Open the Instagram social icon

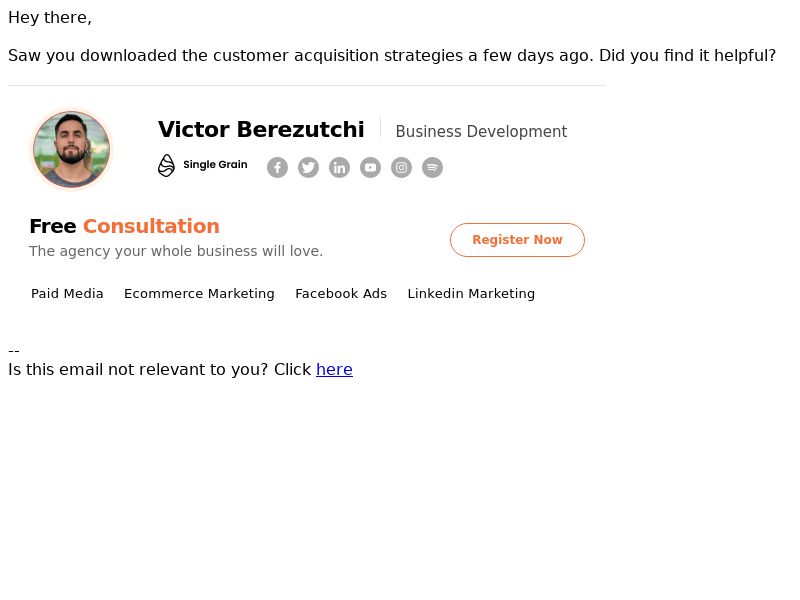pos(402,167)
